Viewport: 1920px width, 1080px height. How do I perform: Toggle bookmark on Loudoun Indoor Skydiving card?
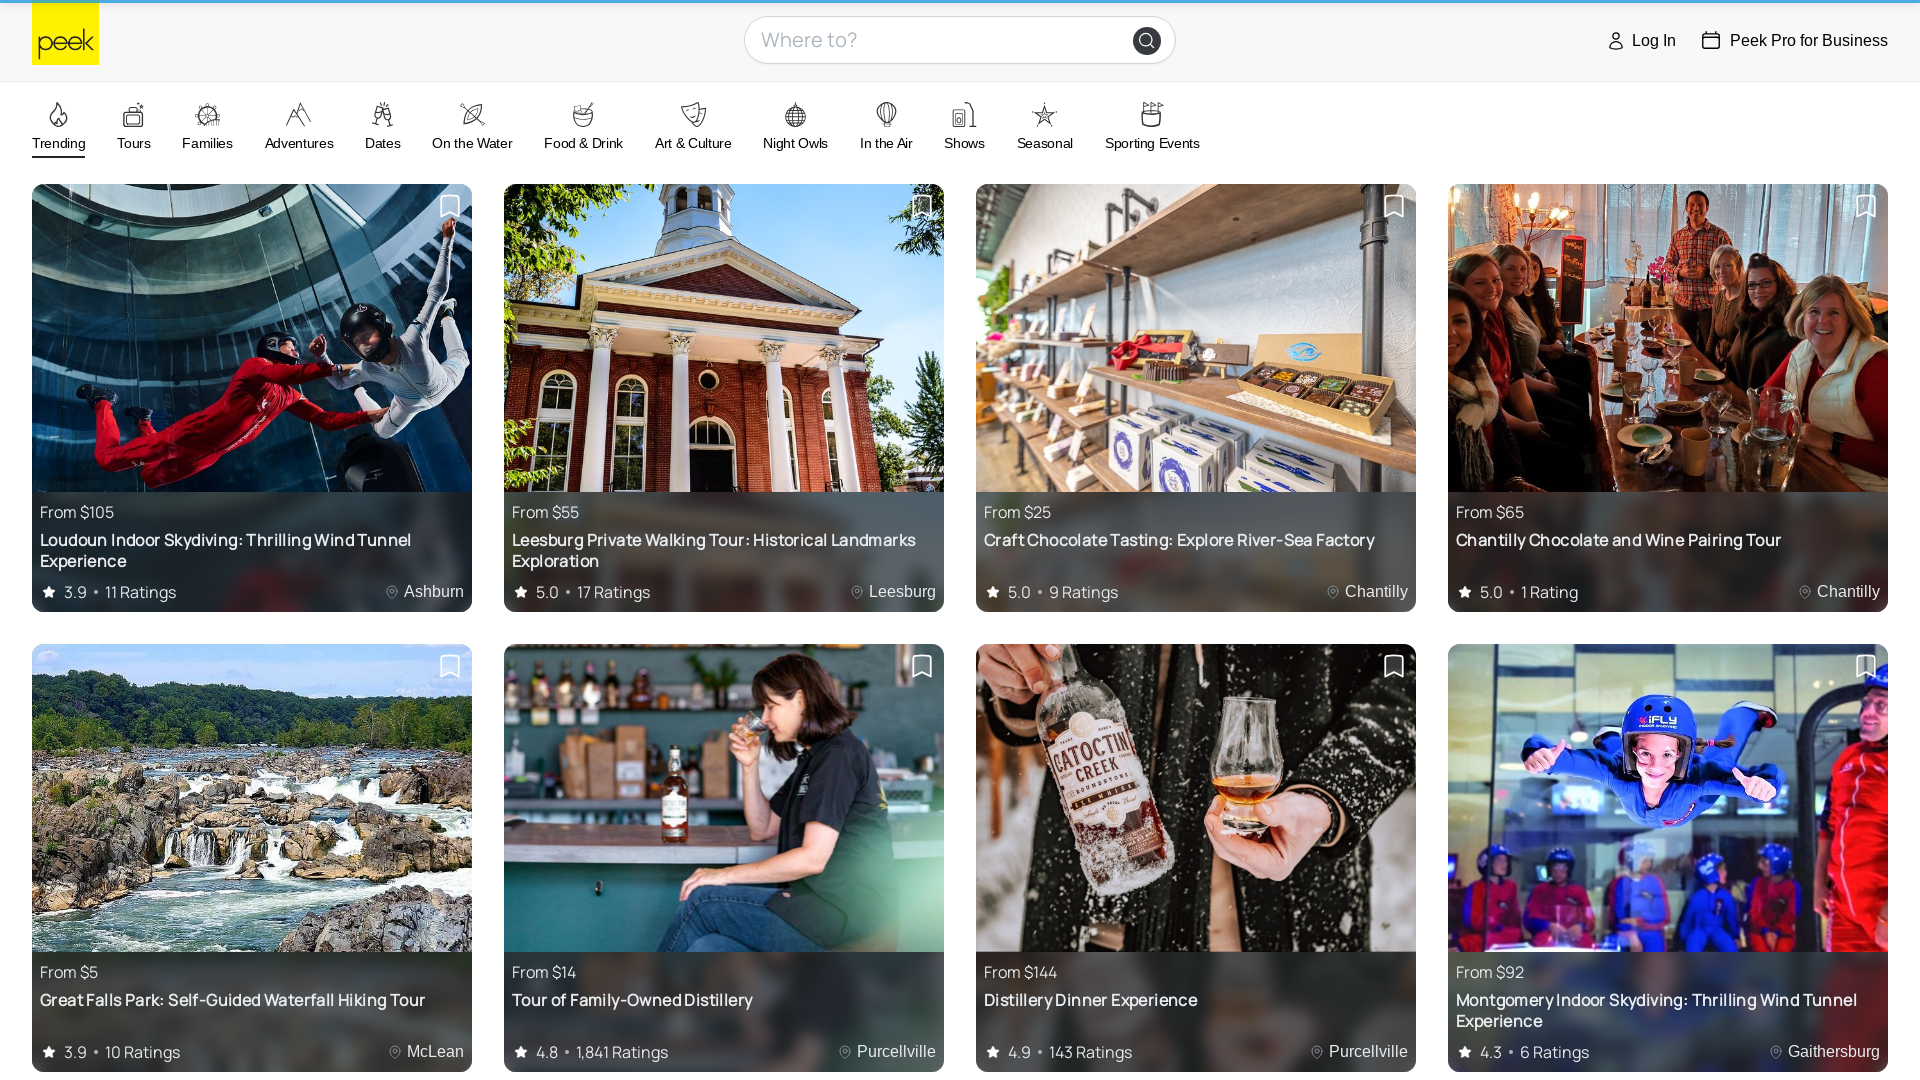[x=450, y=206]
